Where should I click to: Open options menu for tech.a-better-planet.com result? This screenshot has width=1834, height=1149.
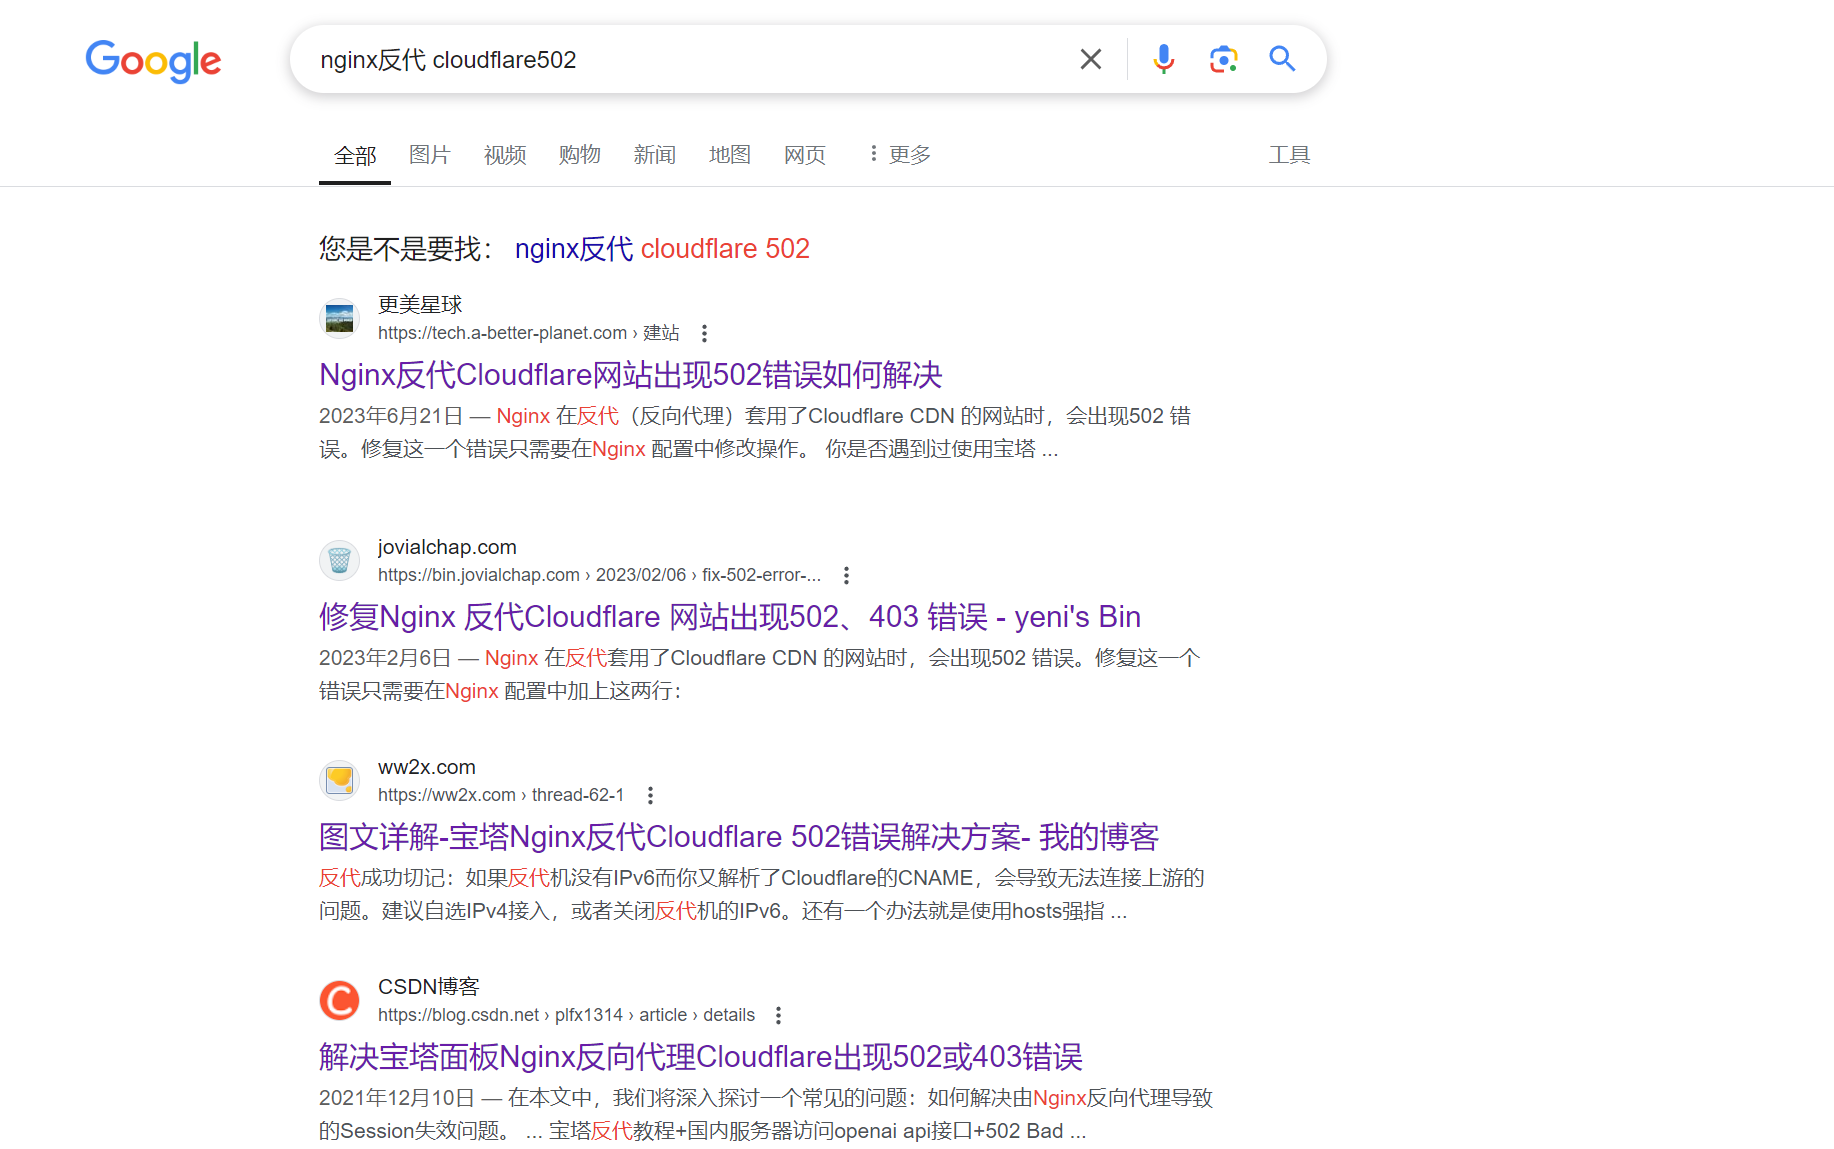click(x=704, y=333)
